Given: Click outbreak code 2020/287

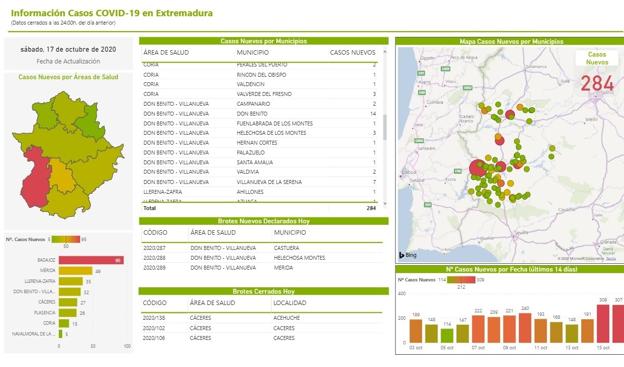Looking at the screenshot, I should [x=154, y=248].
